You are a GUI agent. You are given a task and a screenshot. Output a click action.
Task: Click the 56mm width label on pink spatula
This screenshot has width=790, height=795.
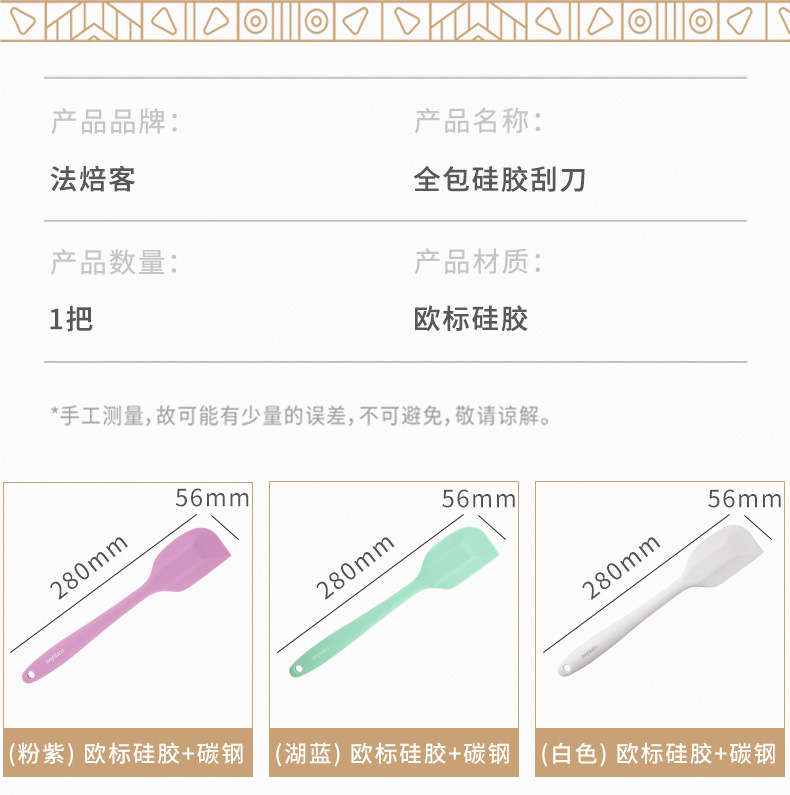pyautogui.click(x=213, y=498)
